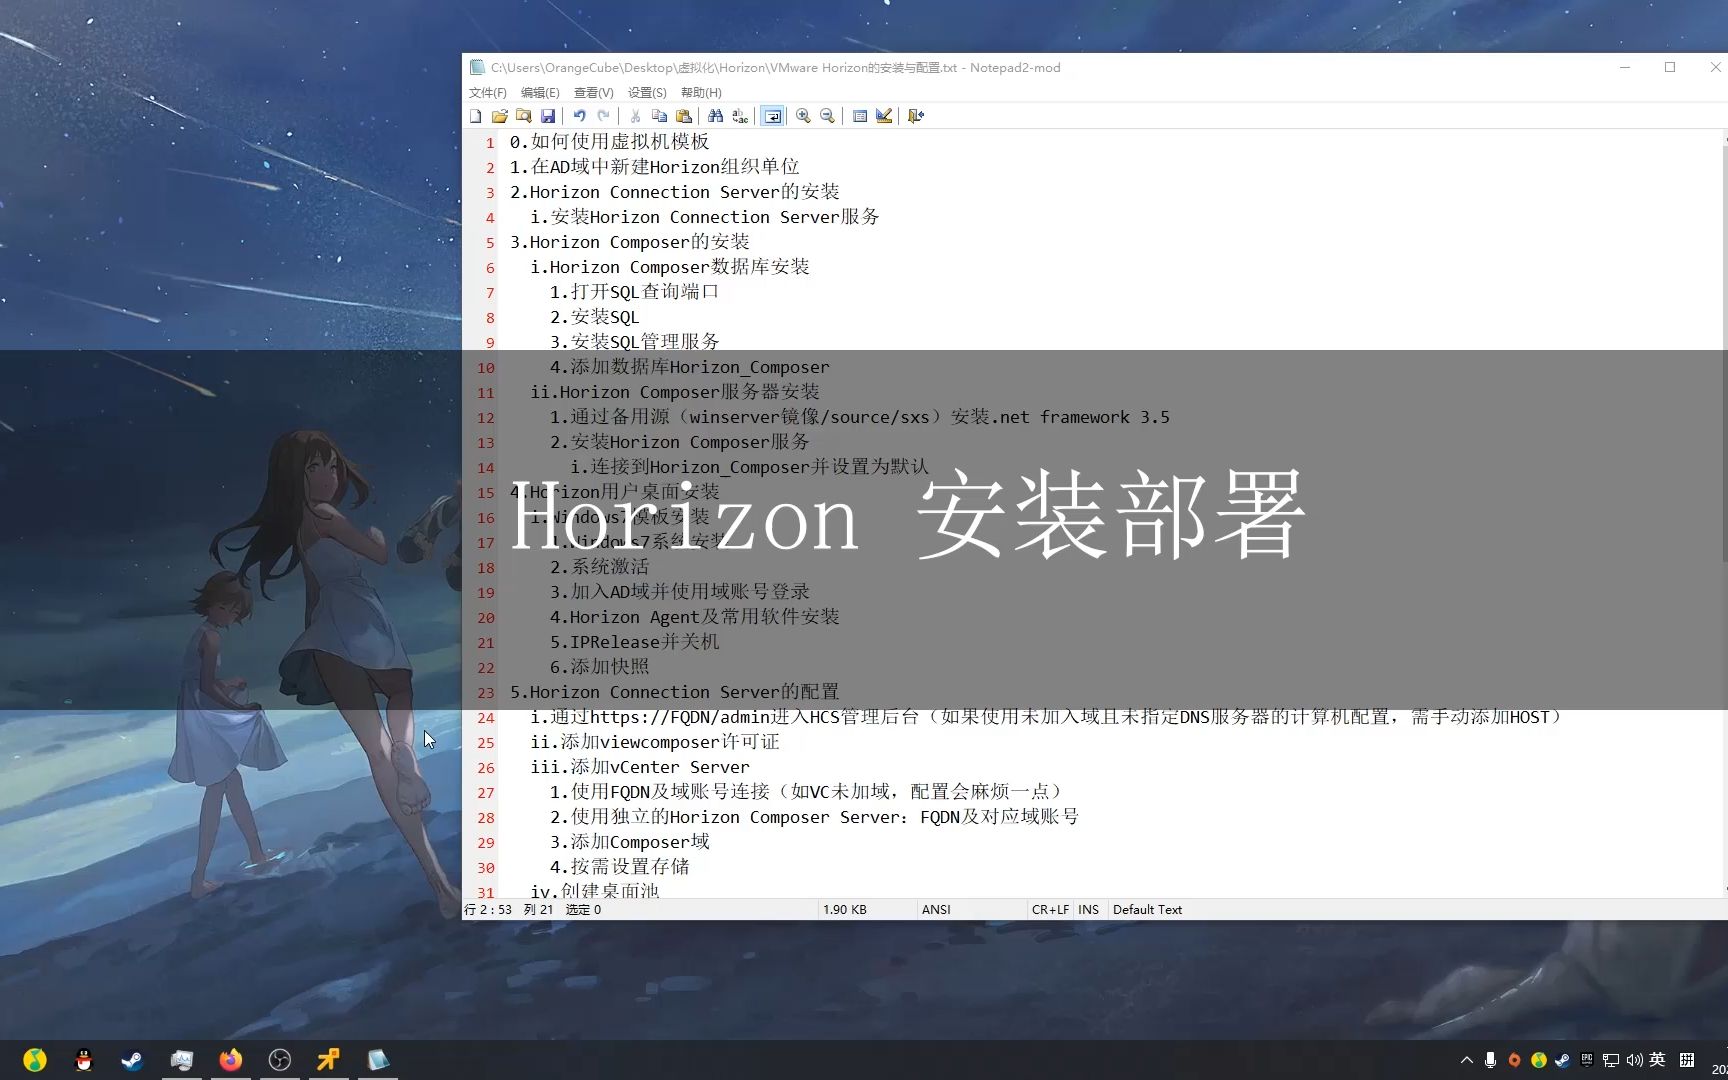1728x1080 pixels.
Task: Open the 文件(F) menu
Action: 488,92
